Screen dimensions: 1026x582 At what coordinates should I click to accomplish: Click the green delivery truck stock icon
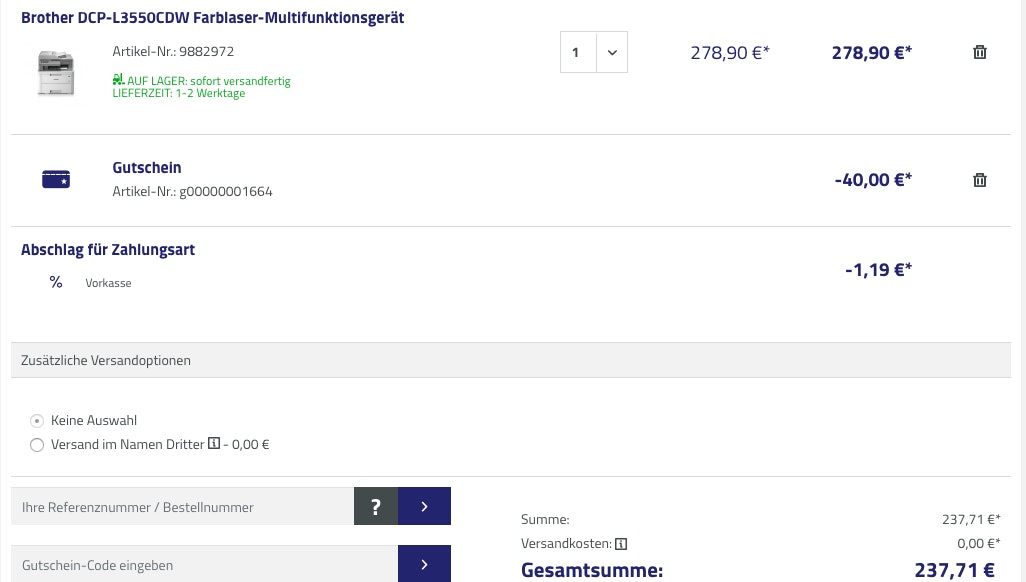[118, 80]
